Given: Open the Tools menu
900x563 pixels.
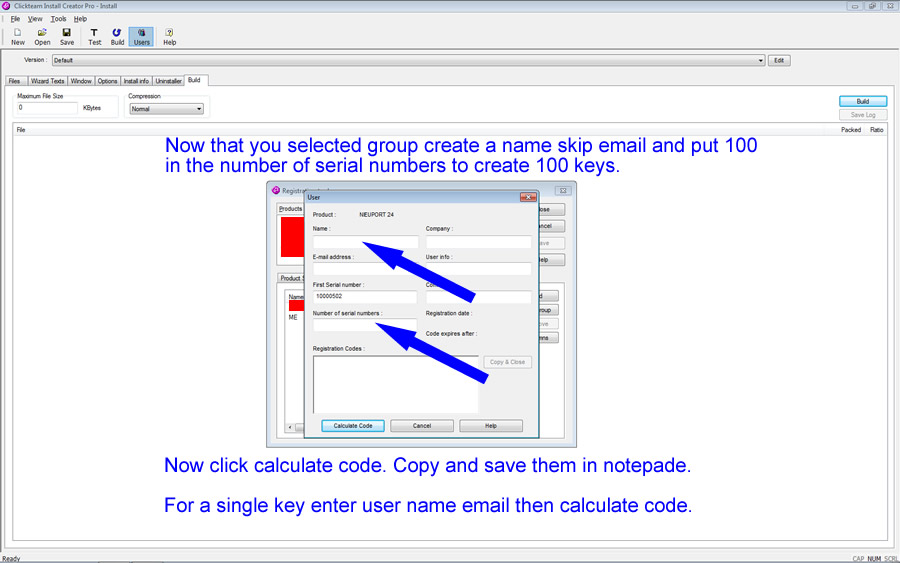Looking at the screenshot, I should [59, 19].
